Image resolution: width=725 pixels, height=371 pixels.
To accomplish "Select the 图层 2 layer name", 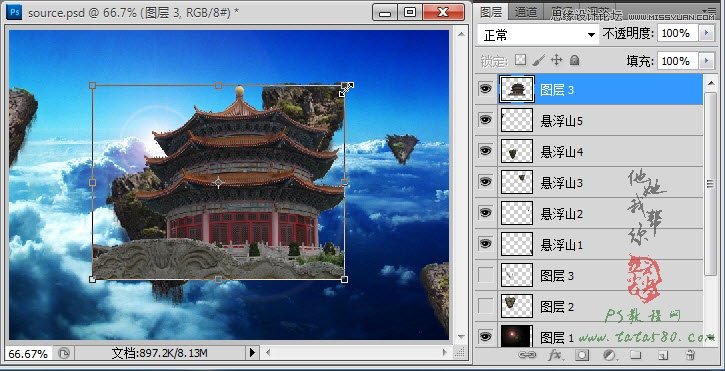I will [x=557, y=307].
